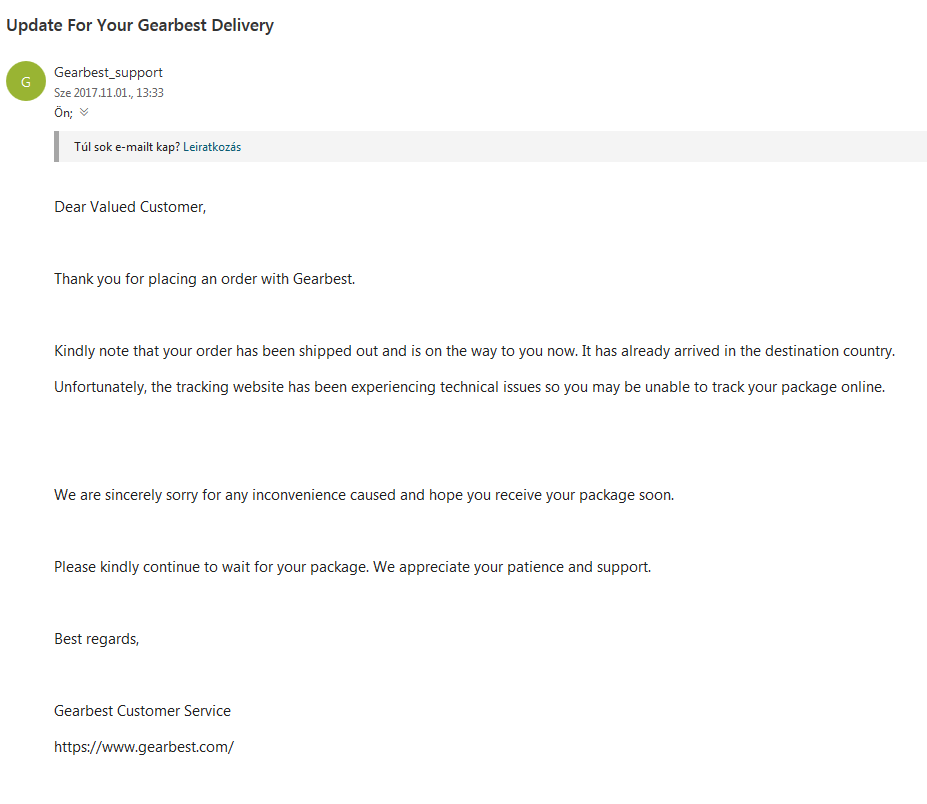
Task: Expand the recipients chevron next to Ön;
Action: click(84, 112)
